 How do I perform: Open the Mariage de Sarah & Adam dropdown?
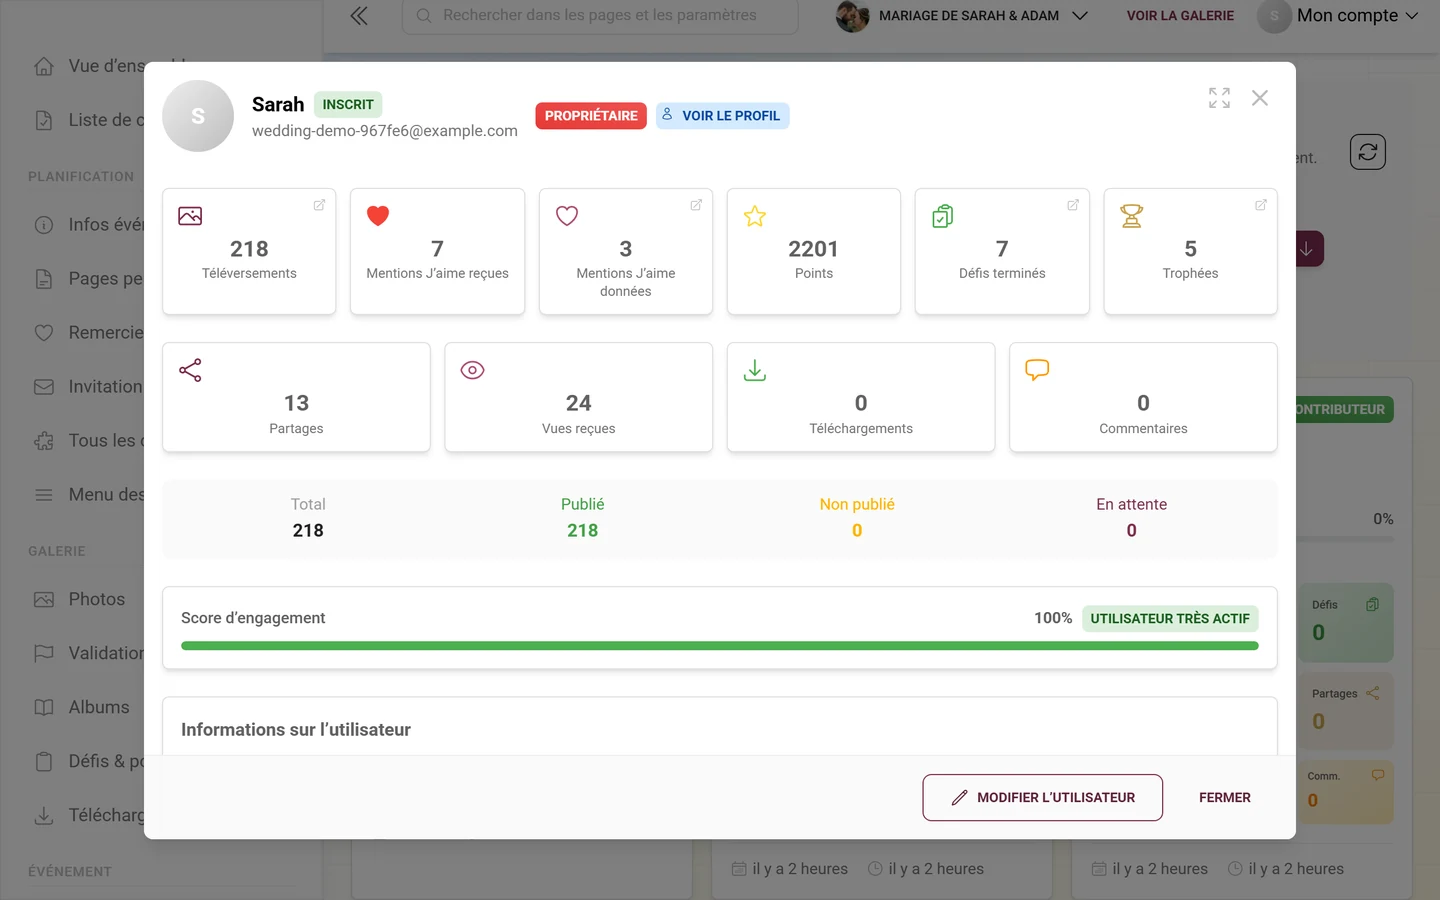tap(962, 16)
